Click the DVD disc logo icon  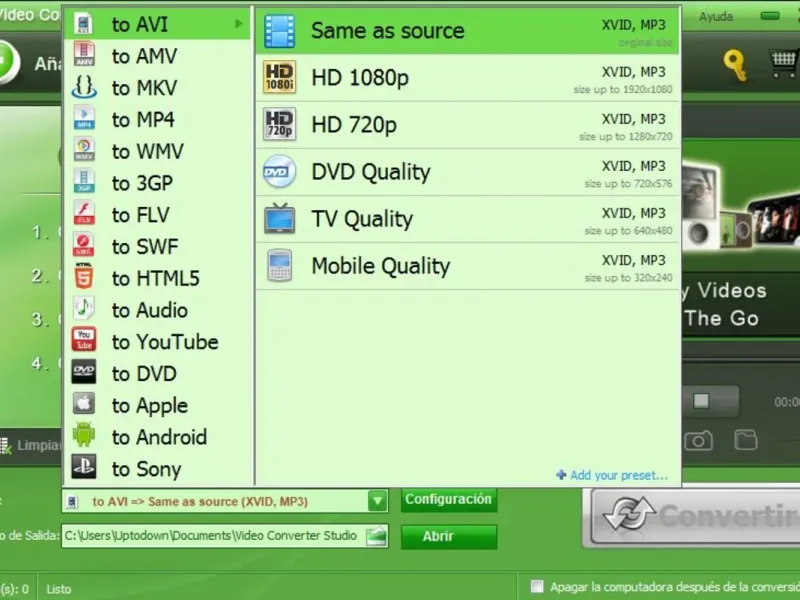[x=84, y=372]
